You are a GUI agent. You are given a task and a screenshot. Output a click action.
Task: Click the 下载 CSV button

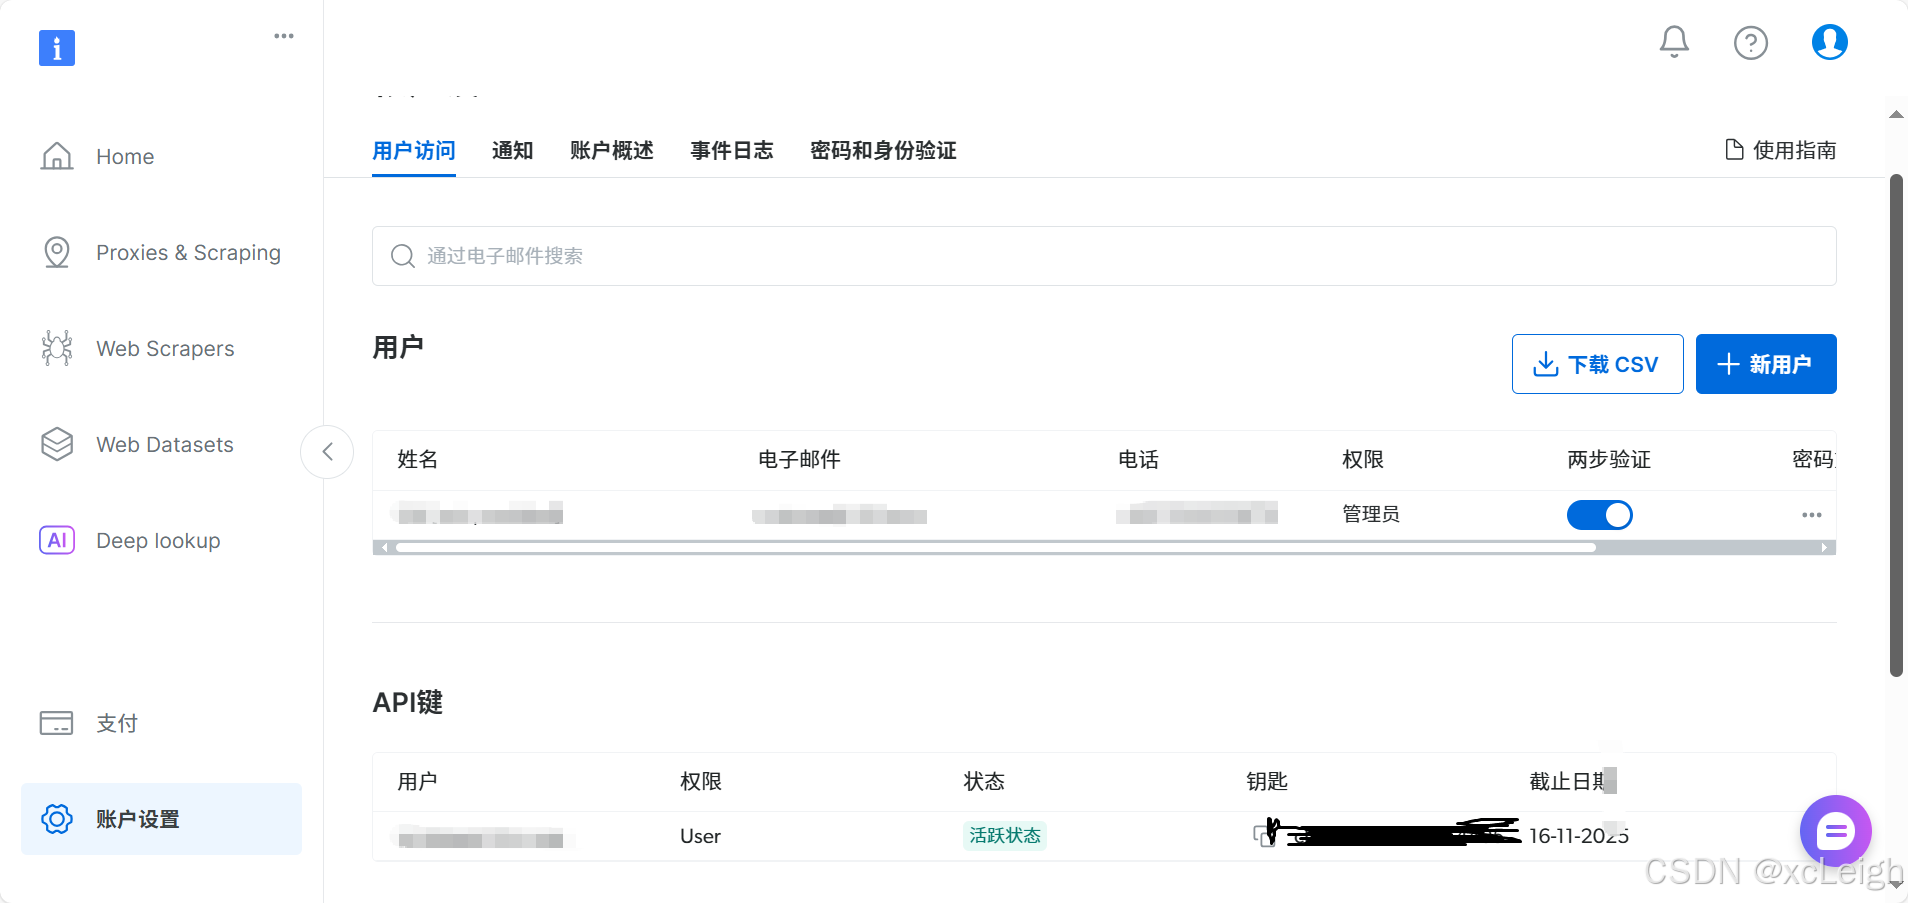1597,364
